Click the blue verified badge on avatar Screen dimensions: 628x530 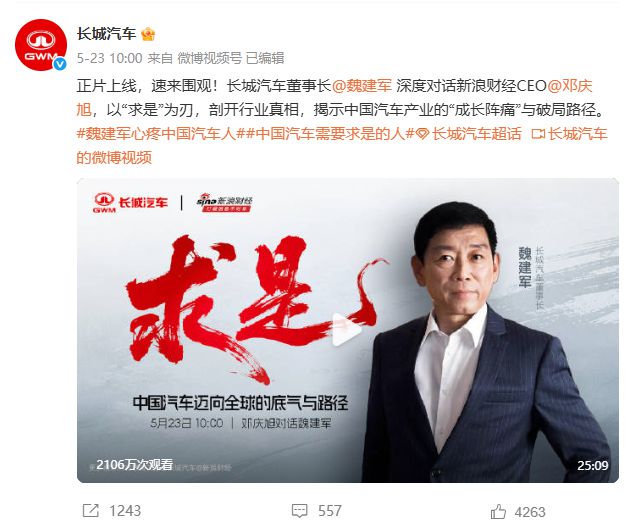tap(60, 64)
